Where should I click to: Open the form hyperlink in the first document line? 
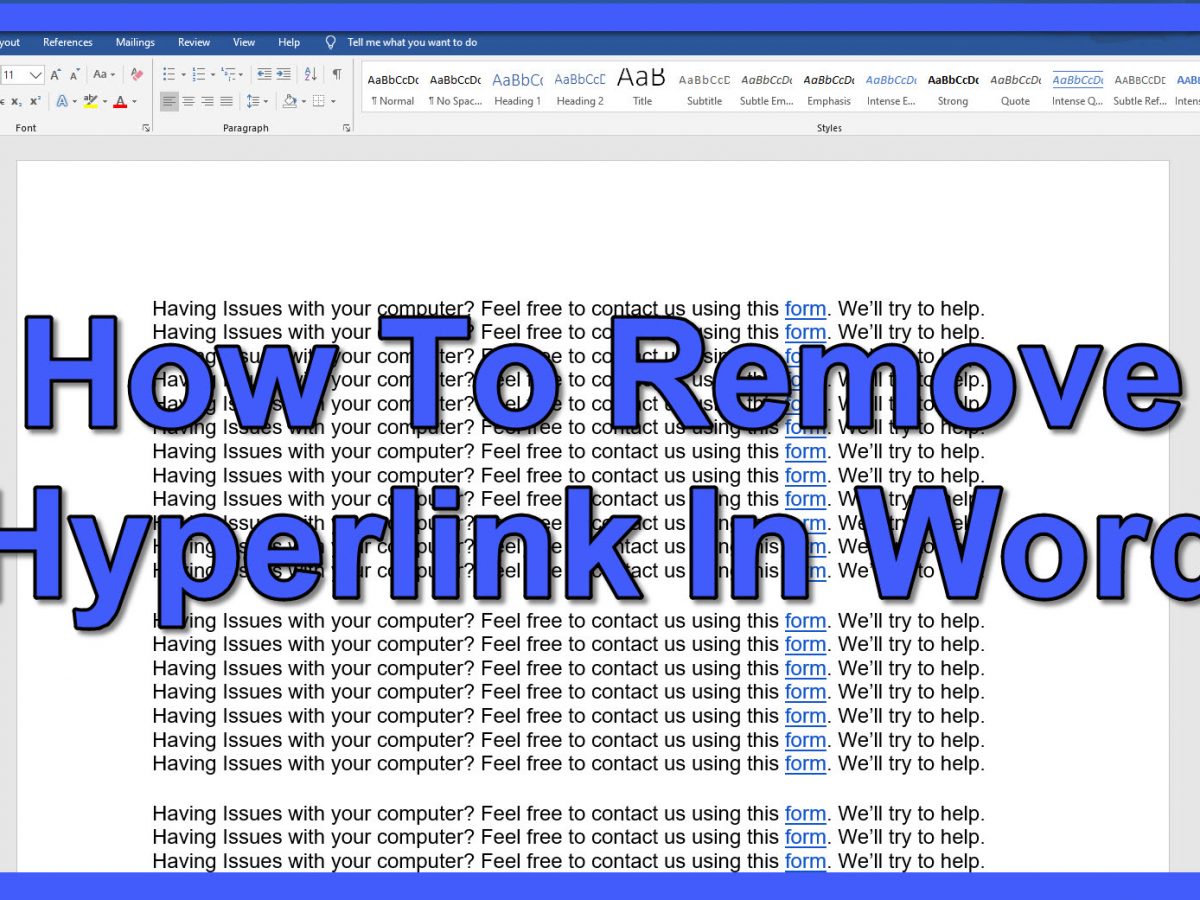[x=806, y=309]
